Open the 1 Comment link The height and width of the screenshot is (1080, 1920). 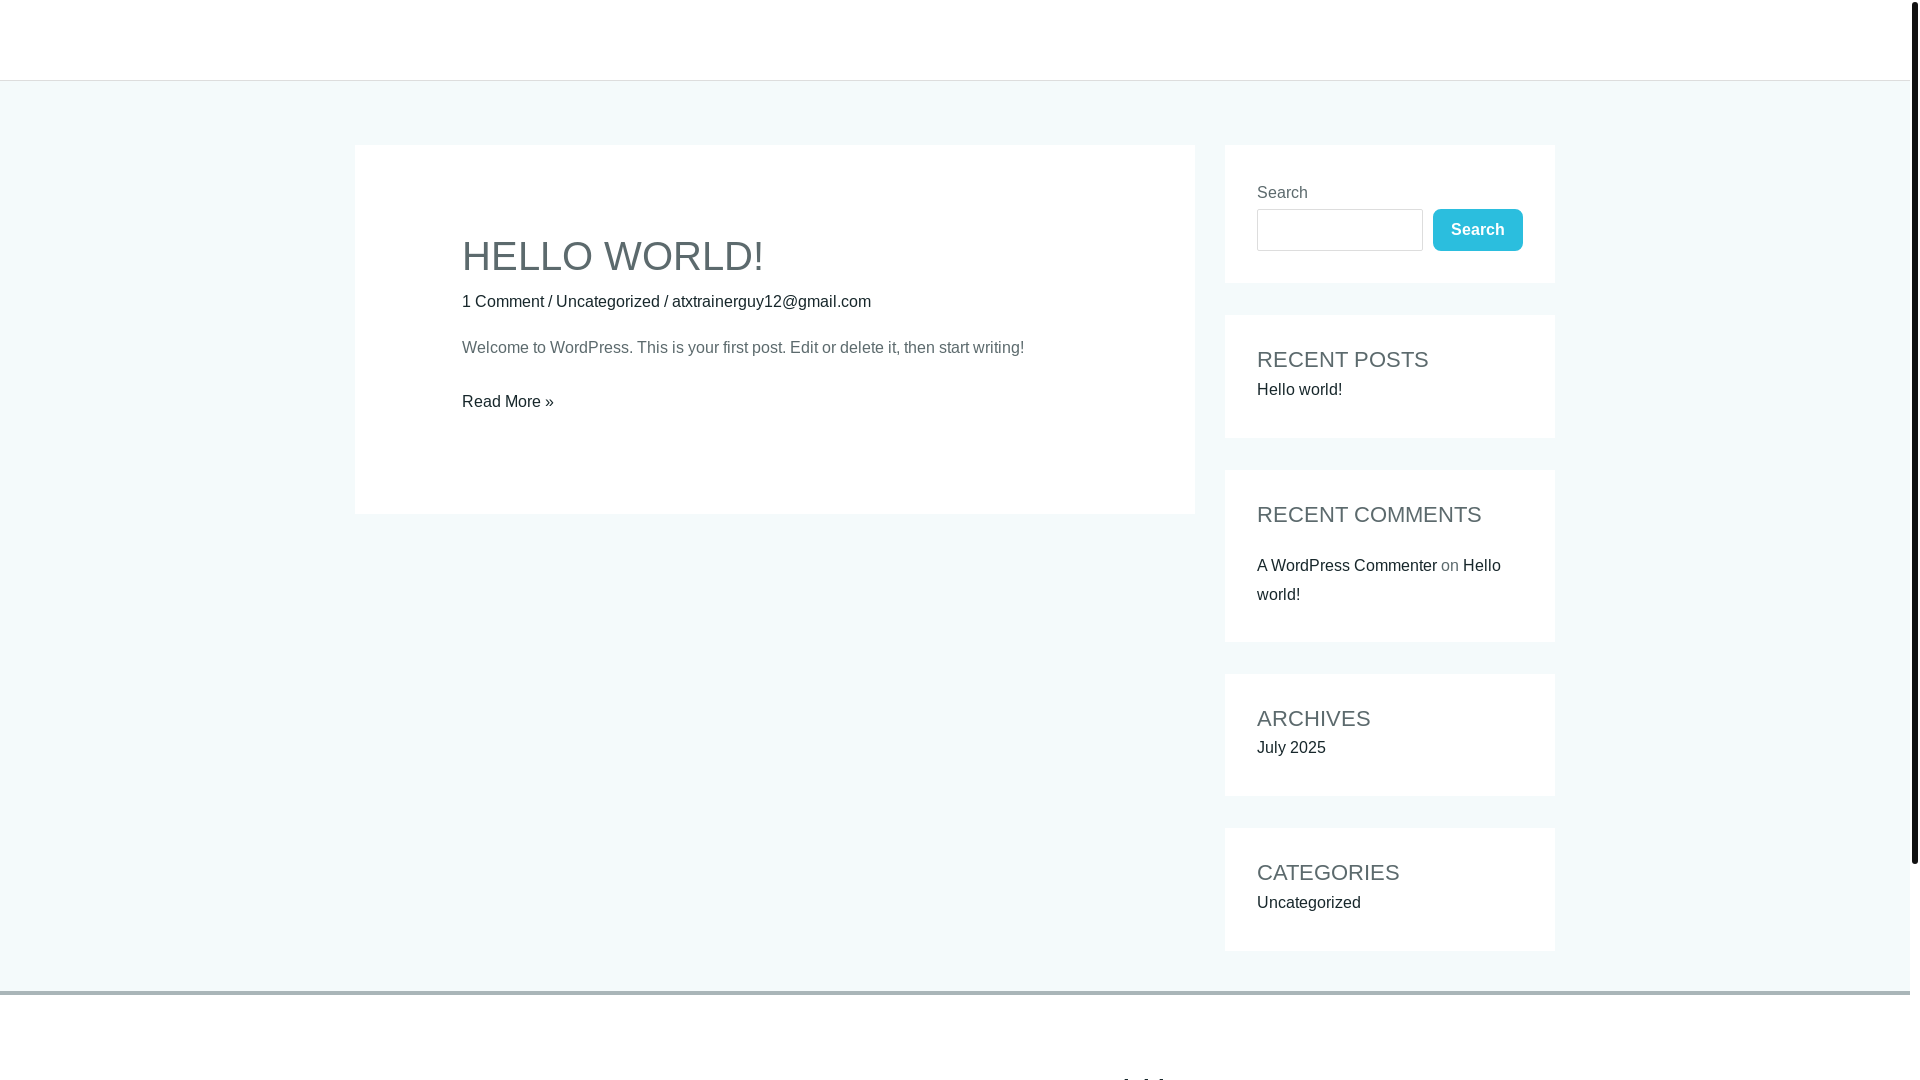coord(503,301)
